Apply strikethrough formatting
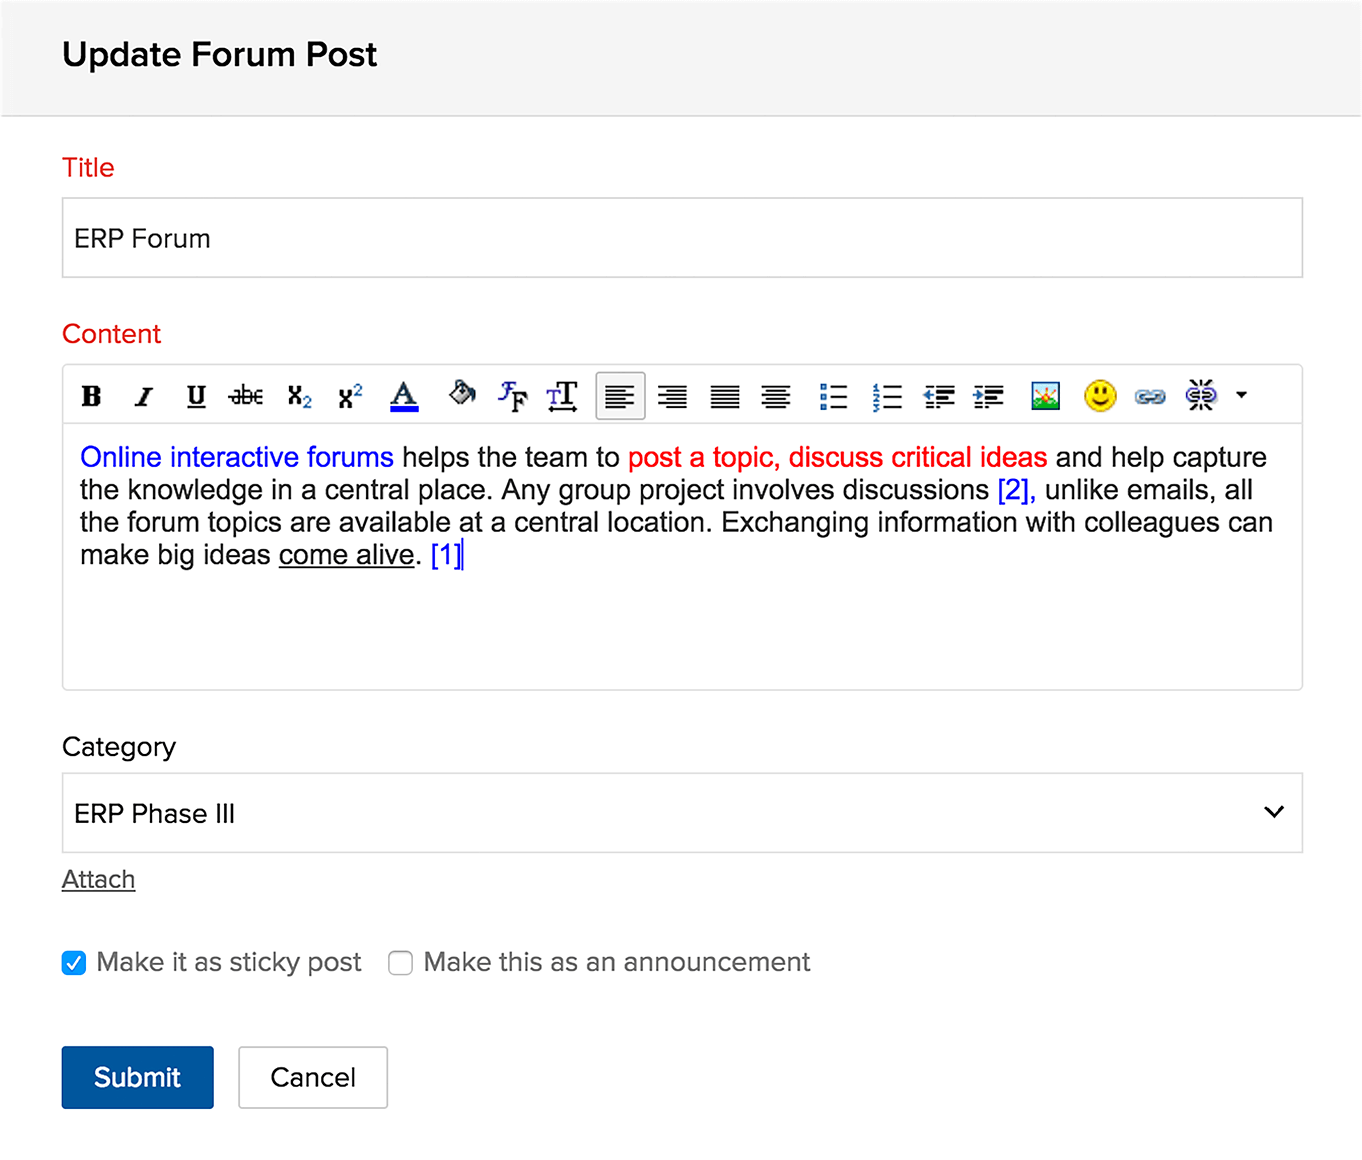 coord(246,396)
